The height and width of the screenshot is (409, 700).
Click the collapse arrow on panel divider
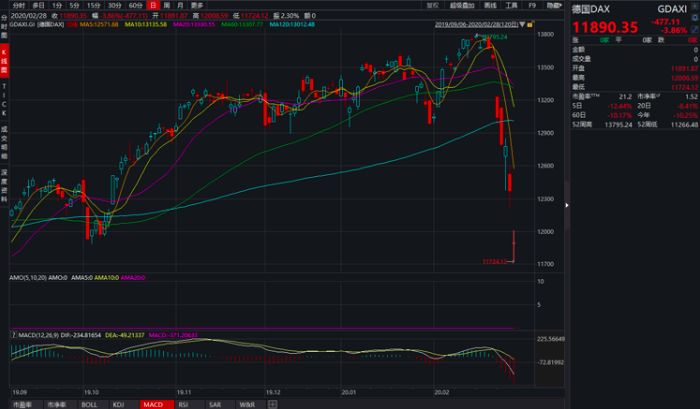567,205
